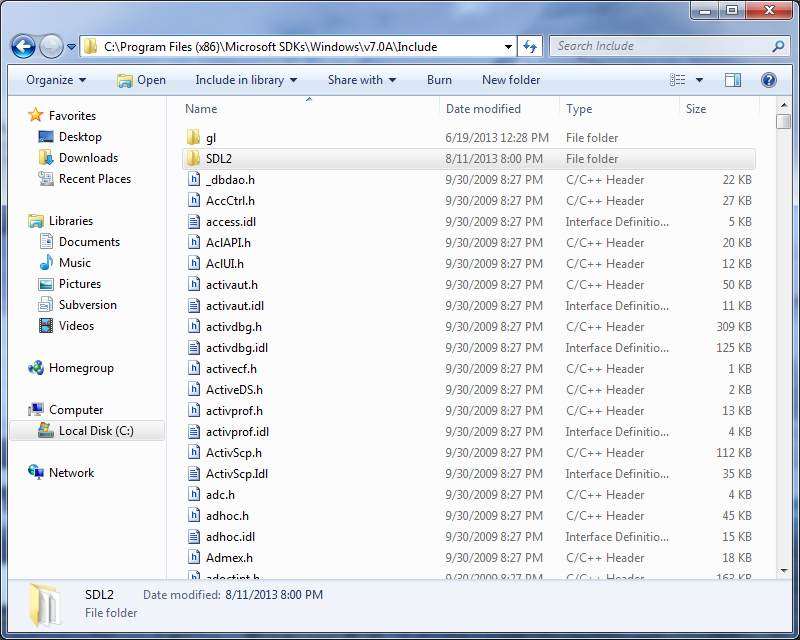
Task: Click the back navigation arrow
Action: (x=22, y=46)
